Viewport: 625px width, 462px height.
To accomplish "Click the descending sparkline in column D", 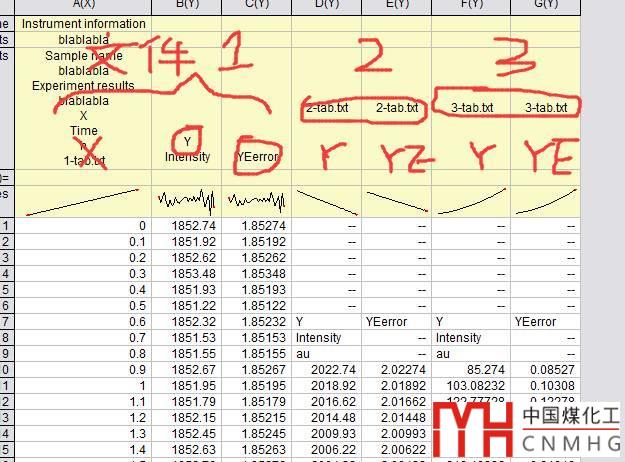I will 326,200.
